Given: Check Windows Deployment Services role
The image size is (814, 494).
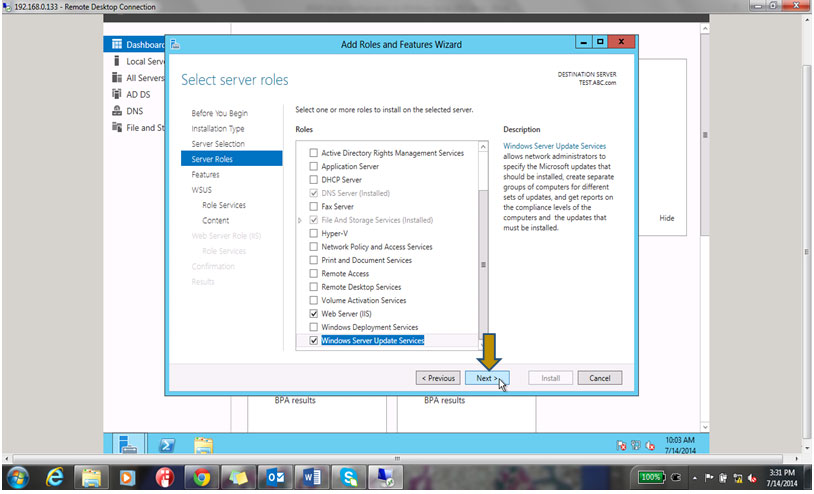Looking at the screenshot, I should coord(314,327).
